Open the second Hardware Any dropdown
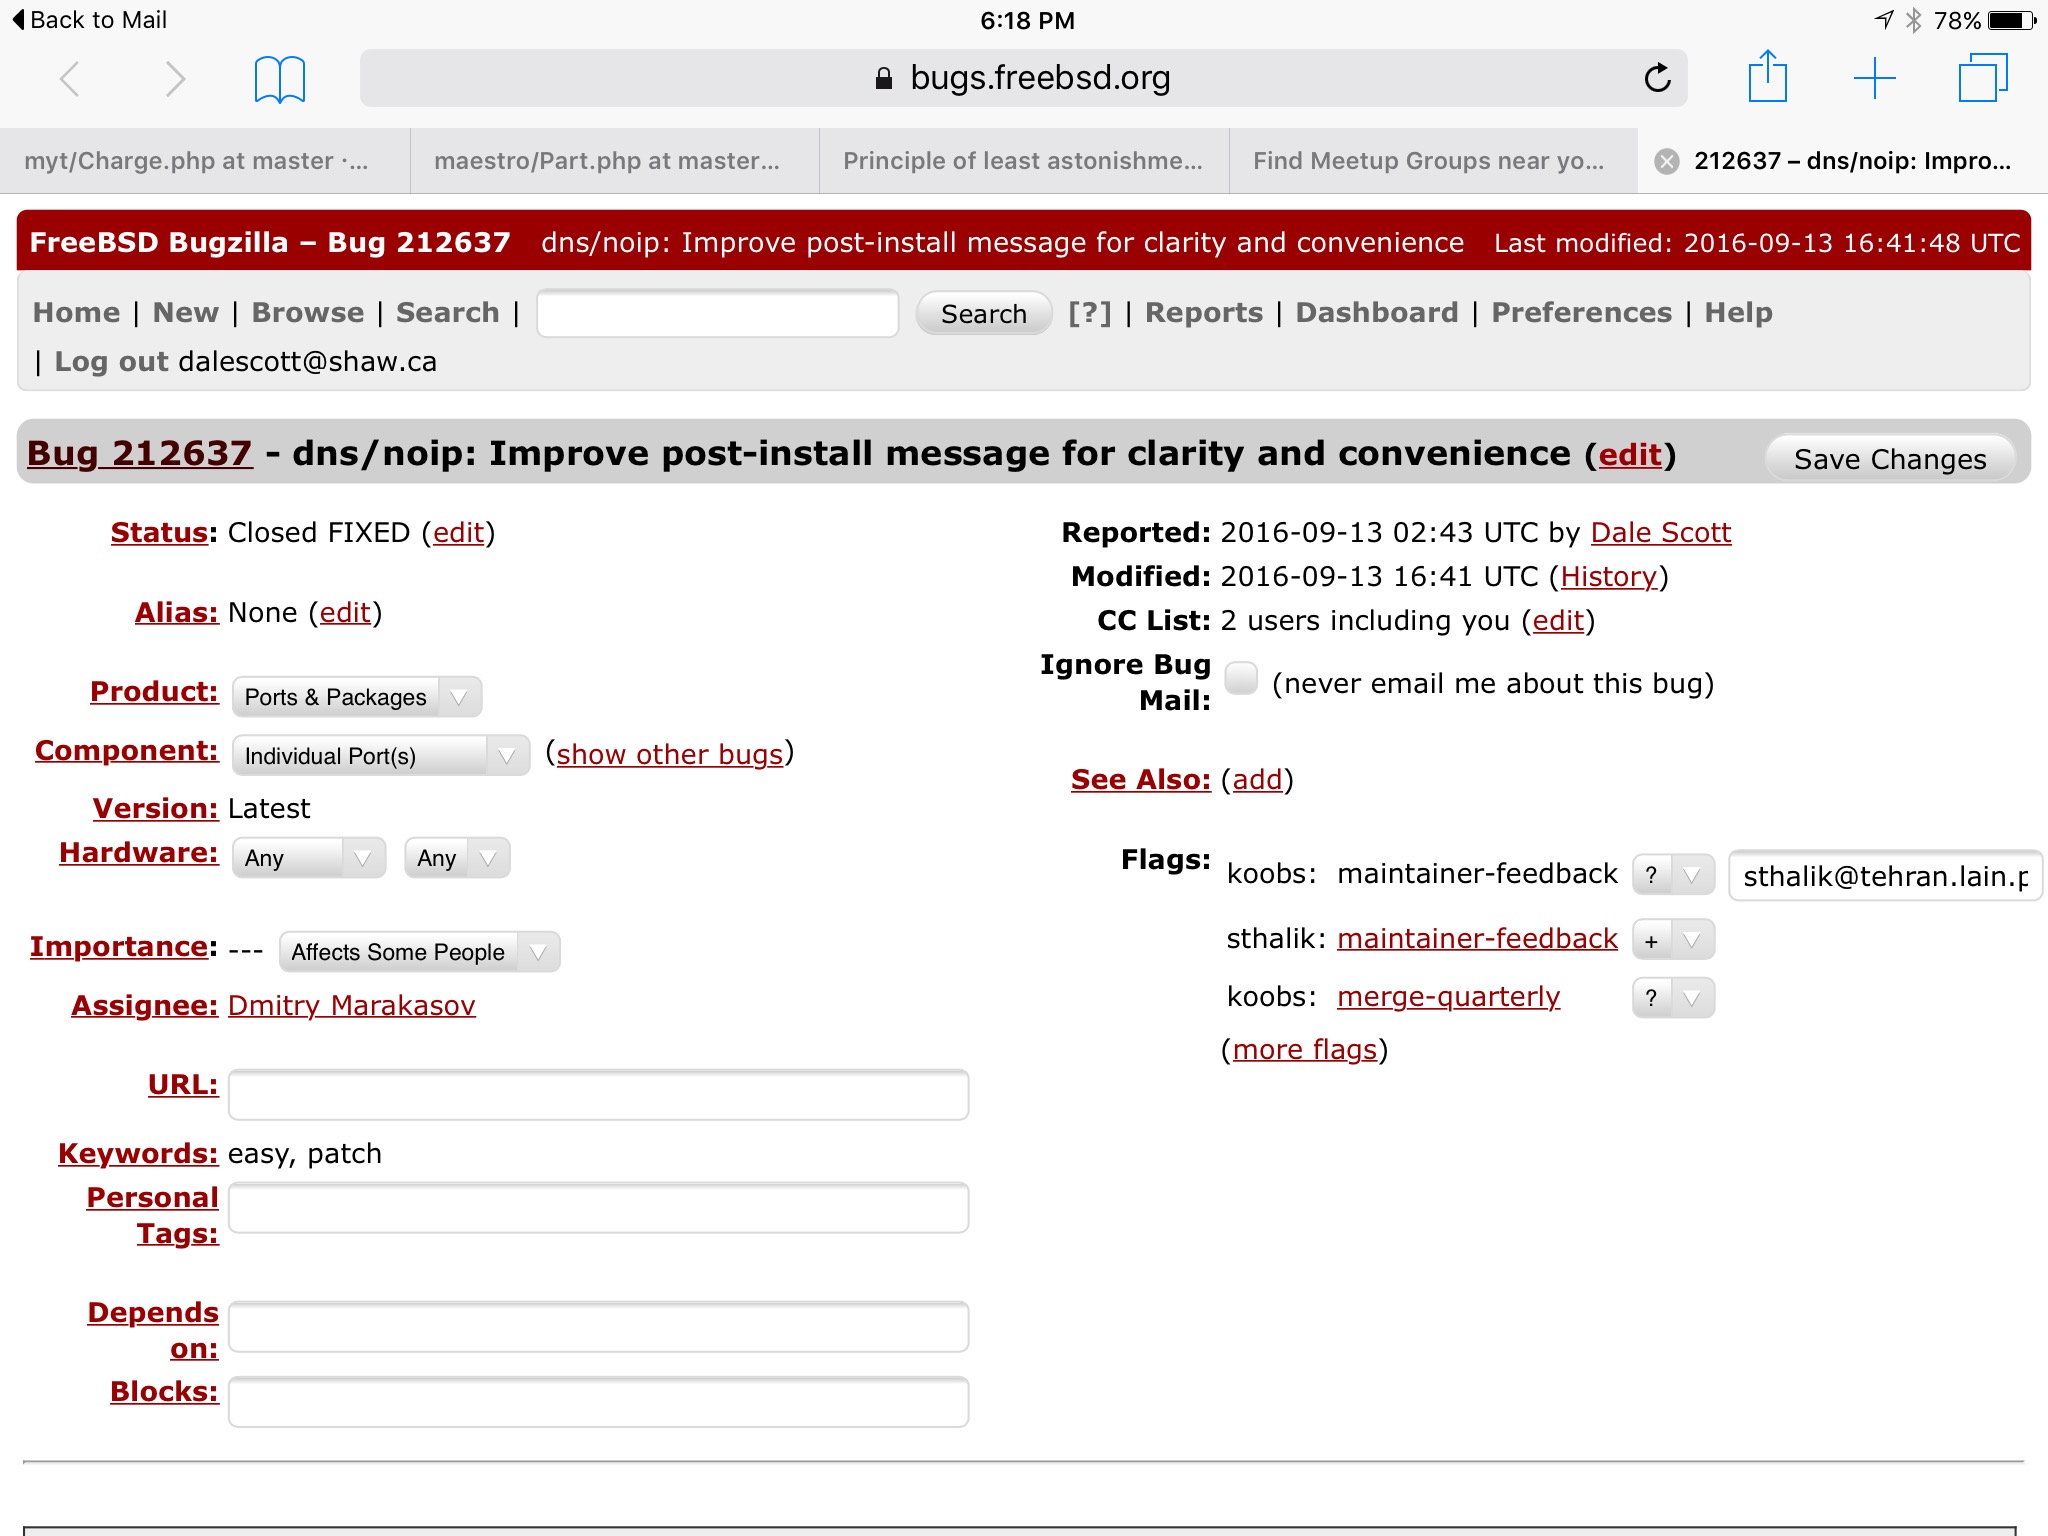This screenshot has width=2048, height=1536. 457,858
